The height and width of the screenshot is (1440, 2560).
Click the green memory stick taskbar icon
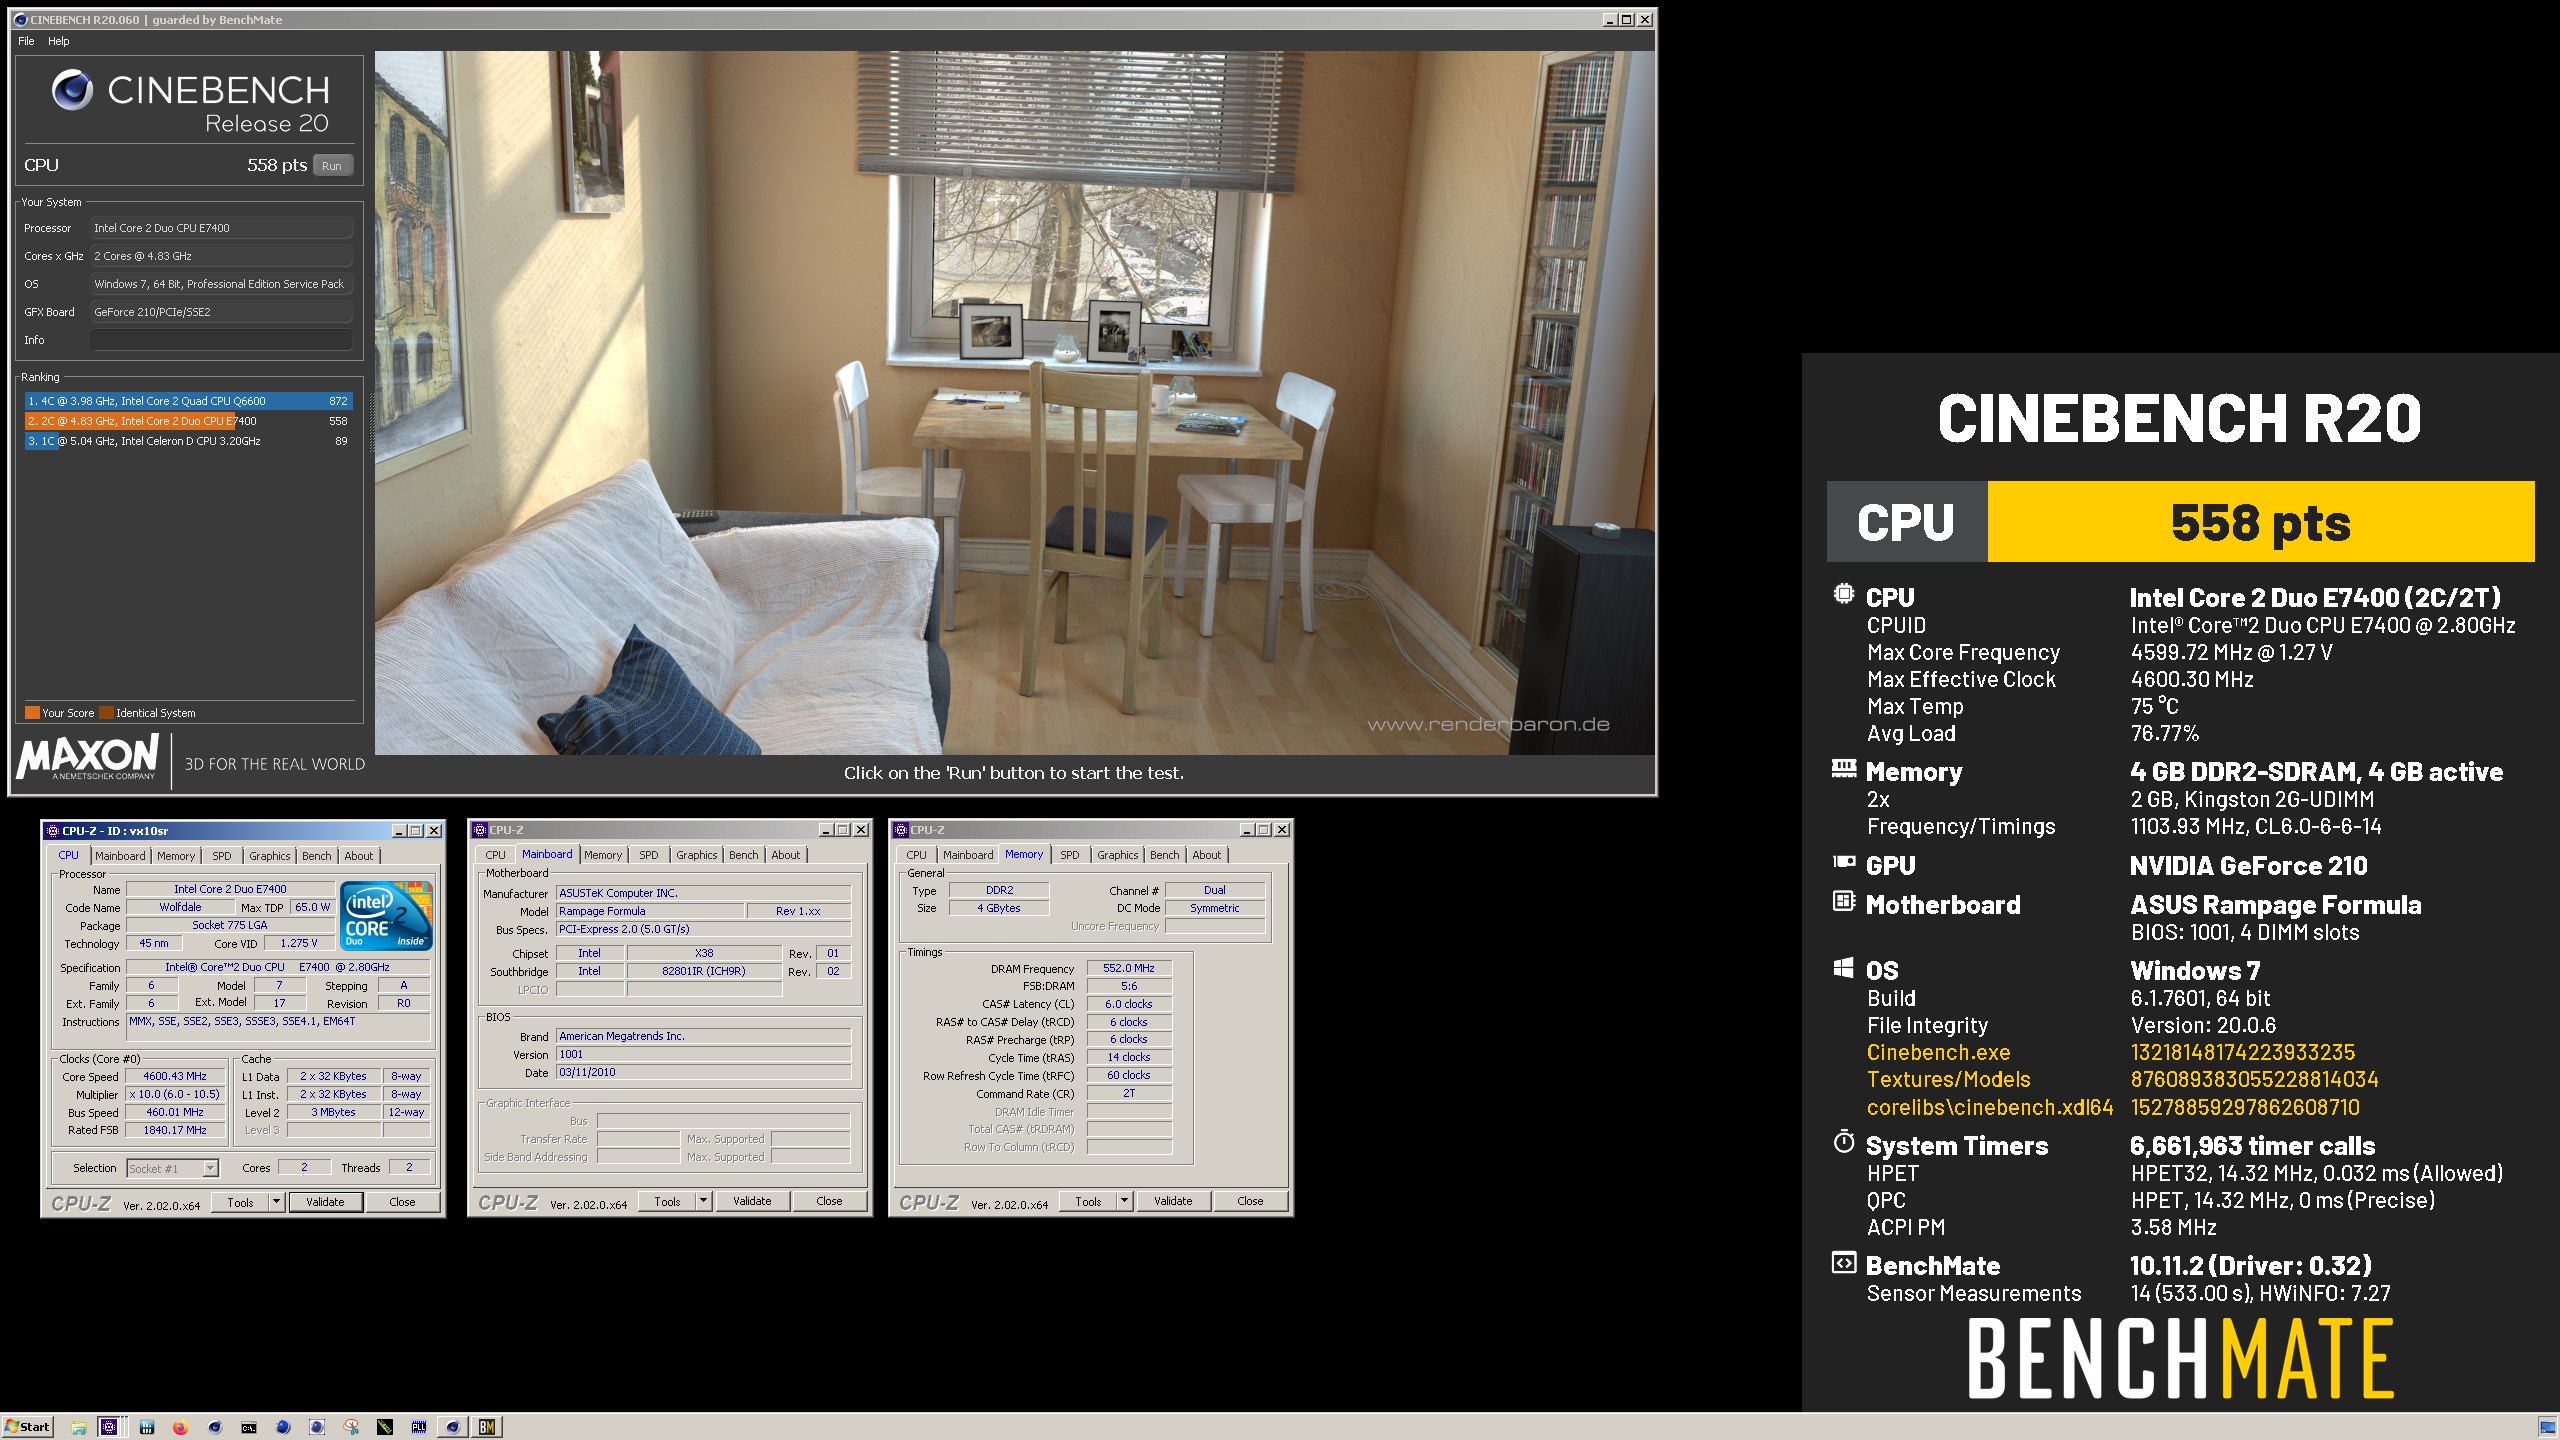tap(385, 1427)
